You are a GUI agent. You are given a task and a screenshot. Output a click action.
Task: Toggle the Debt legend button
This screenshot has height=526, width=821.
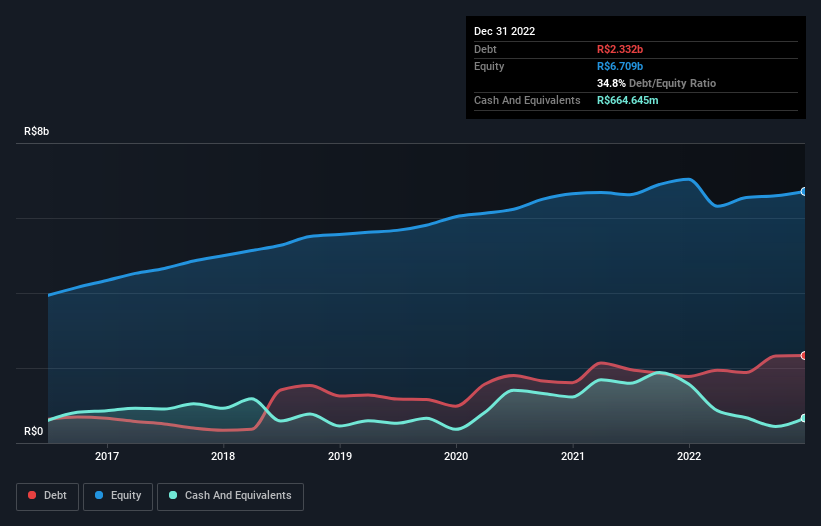click(47, 496)
